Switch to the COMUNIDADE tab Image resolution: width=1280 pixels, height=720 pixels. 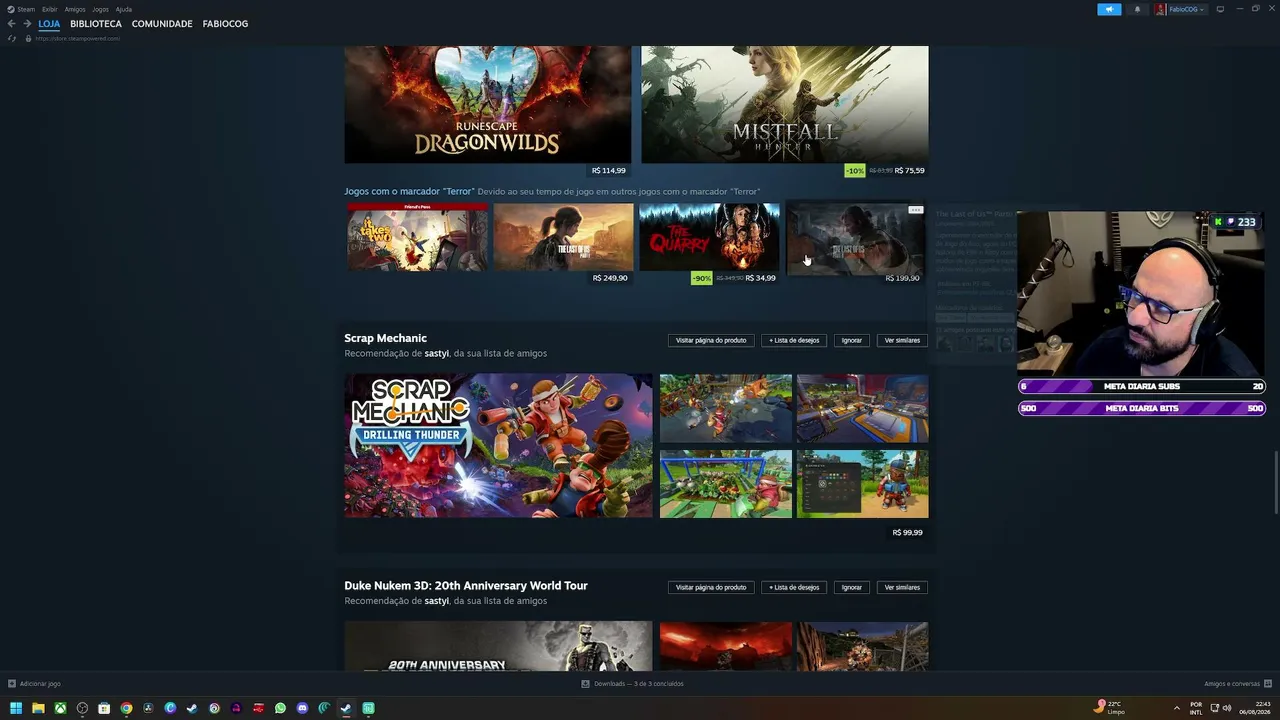click(162, 24)
